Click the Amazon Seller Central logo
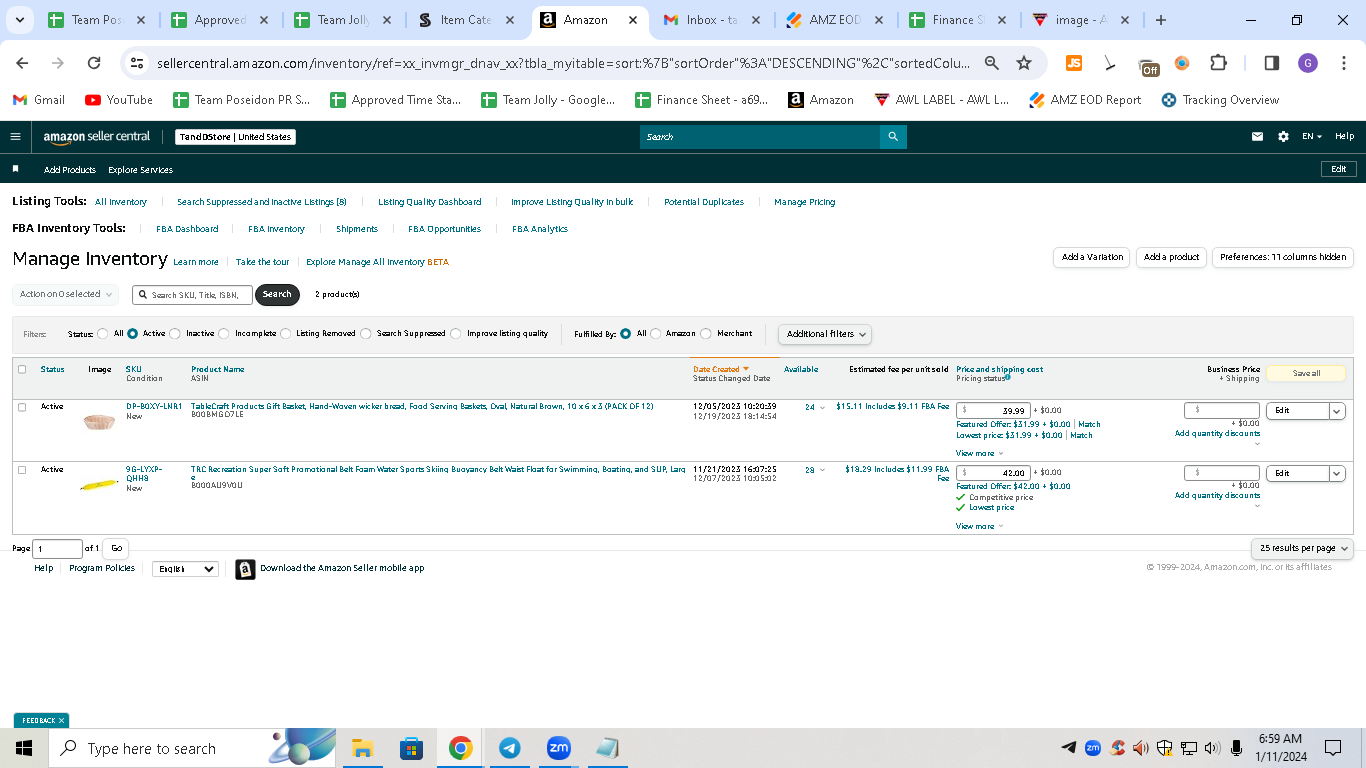This screenshot has width=1366, height=768. tap(97, 137)
